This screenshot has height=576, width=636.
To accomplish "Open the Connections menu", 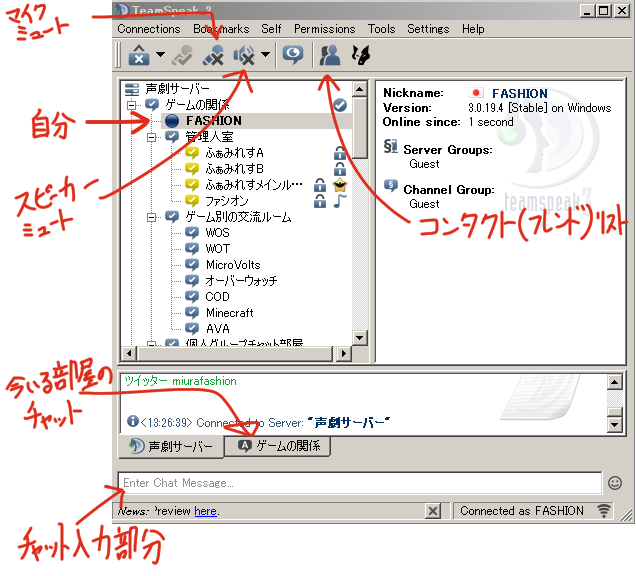I will pyautogui.click(x=148, y=29).
